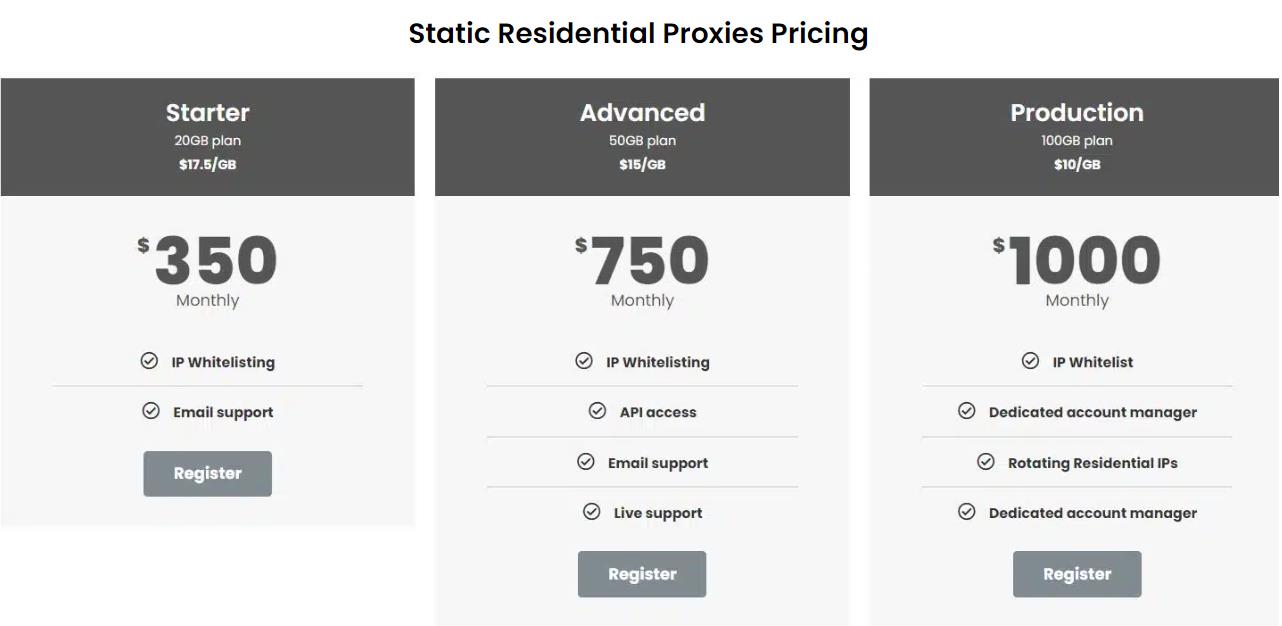Click checkmark icon next to API access
Image resolution: width=1282 pixels, height=626 pixels.
[x=597, y=411]
